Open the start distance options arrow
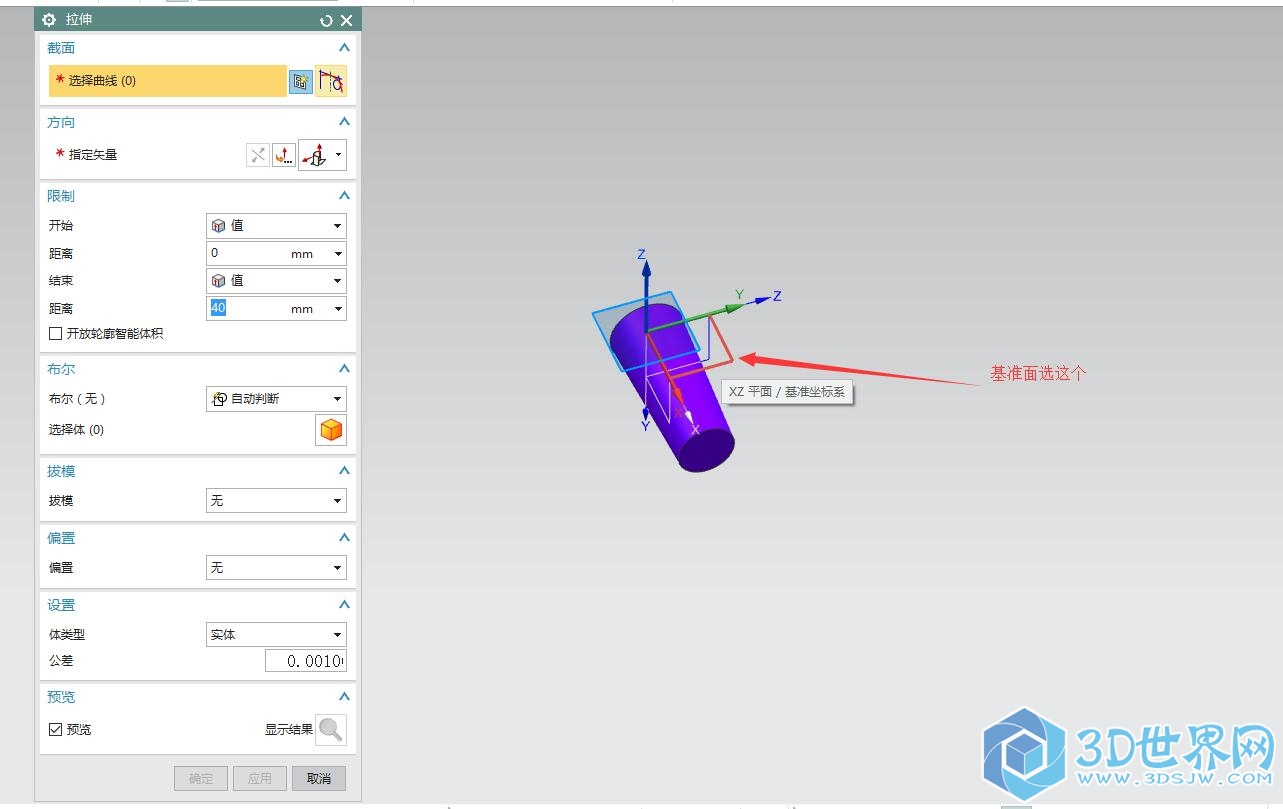1283x809 pixels. pos(338,254)
